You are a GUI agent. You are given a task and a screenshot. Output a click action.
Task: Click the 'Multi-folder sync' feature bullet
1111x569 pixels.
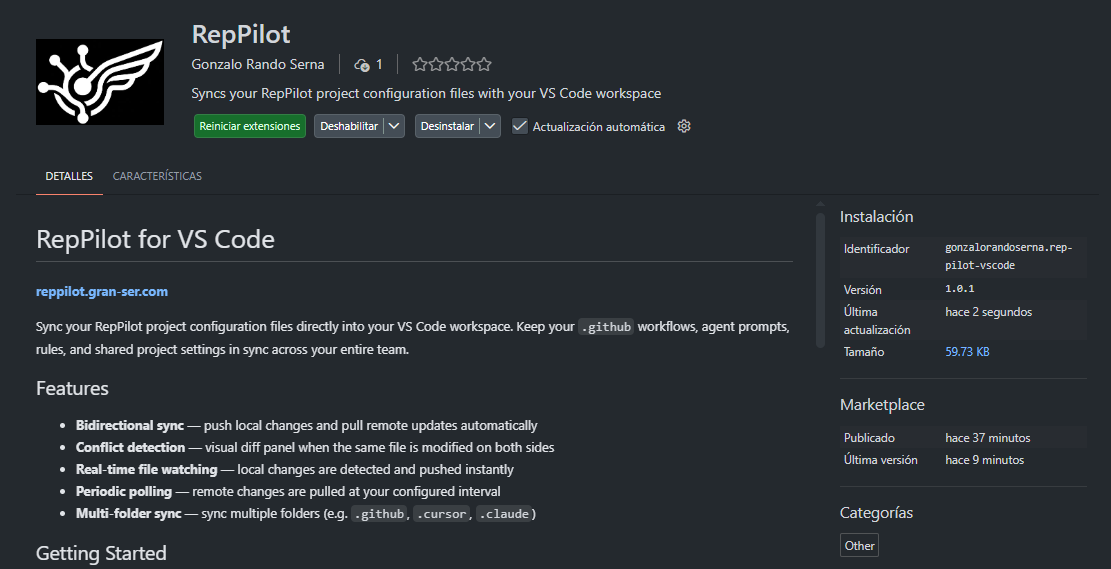tap(306, 514)
